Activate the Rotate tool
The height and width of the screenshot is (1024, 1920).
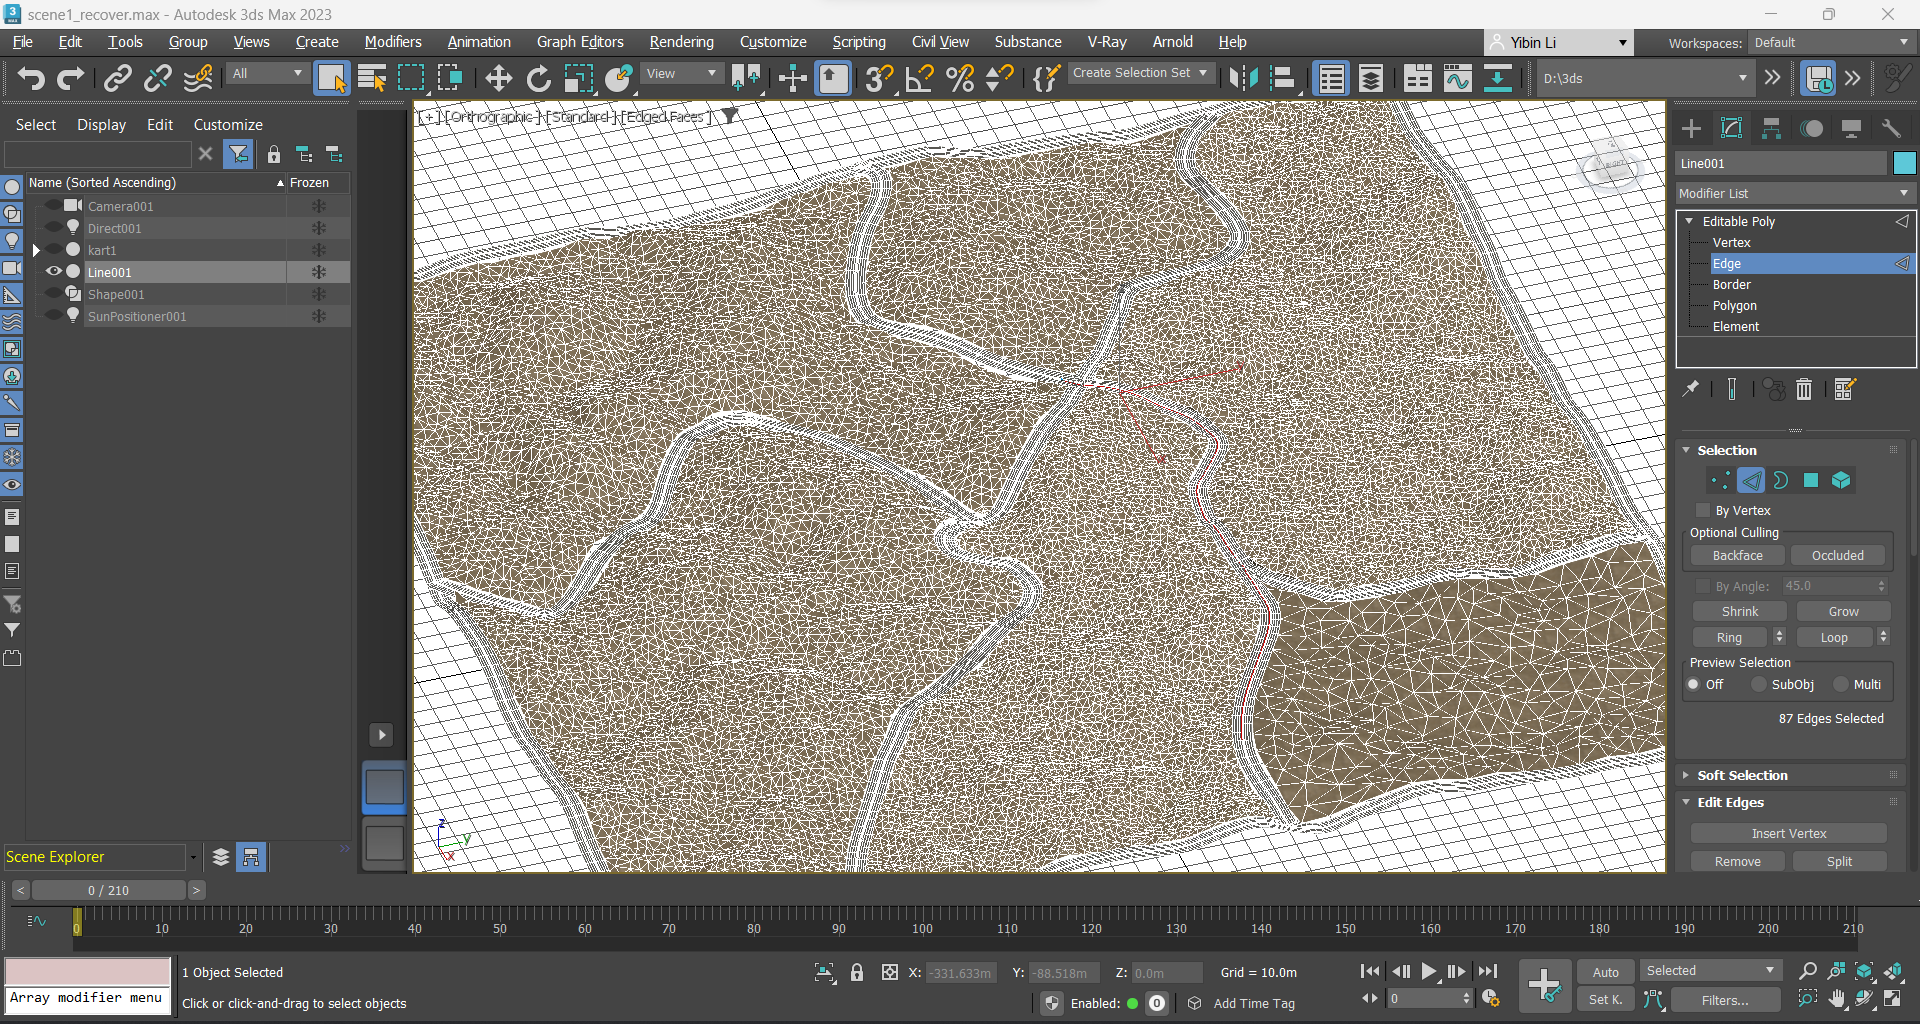click(539, 78)
